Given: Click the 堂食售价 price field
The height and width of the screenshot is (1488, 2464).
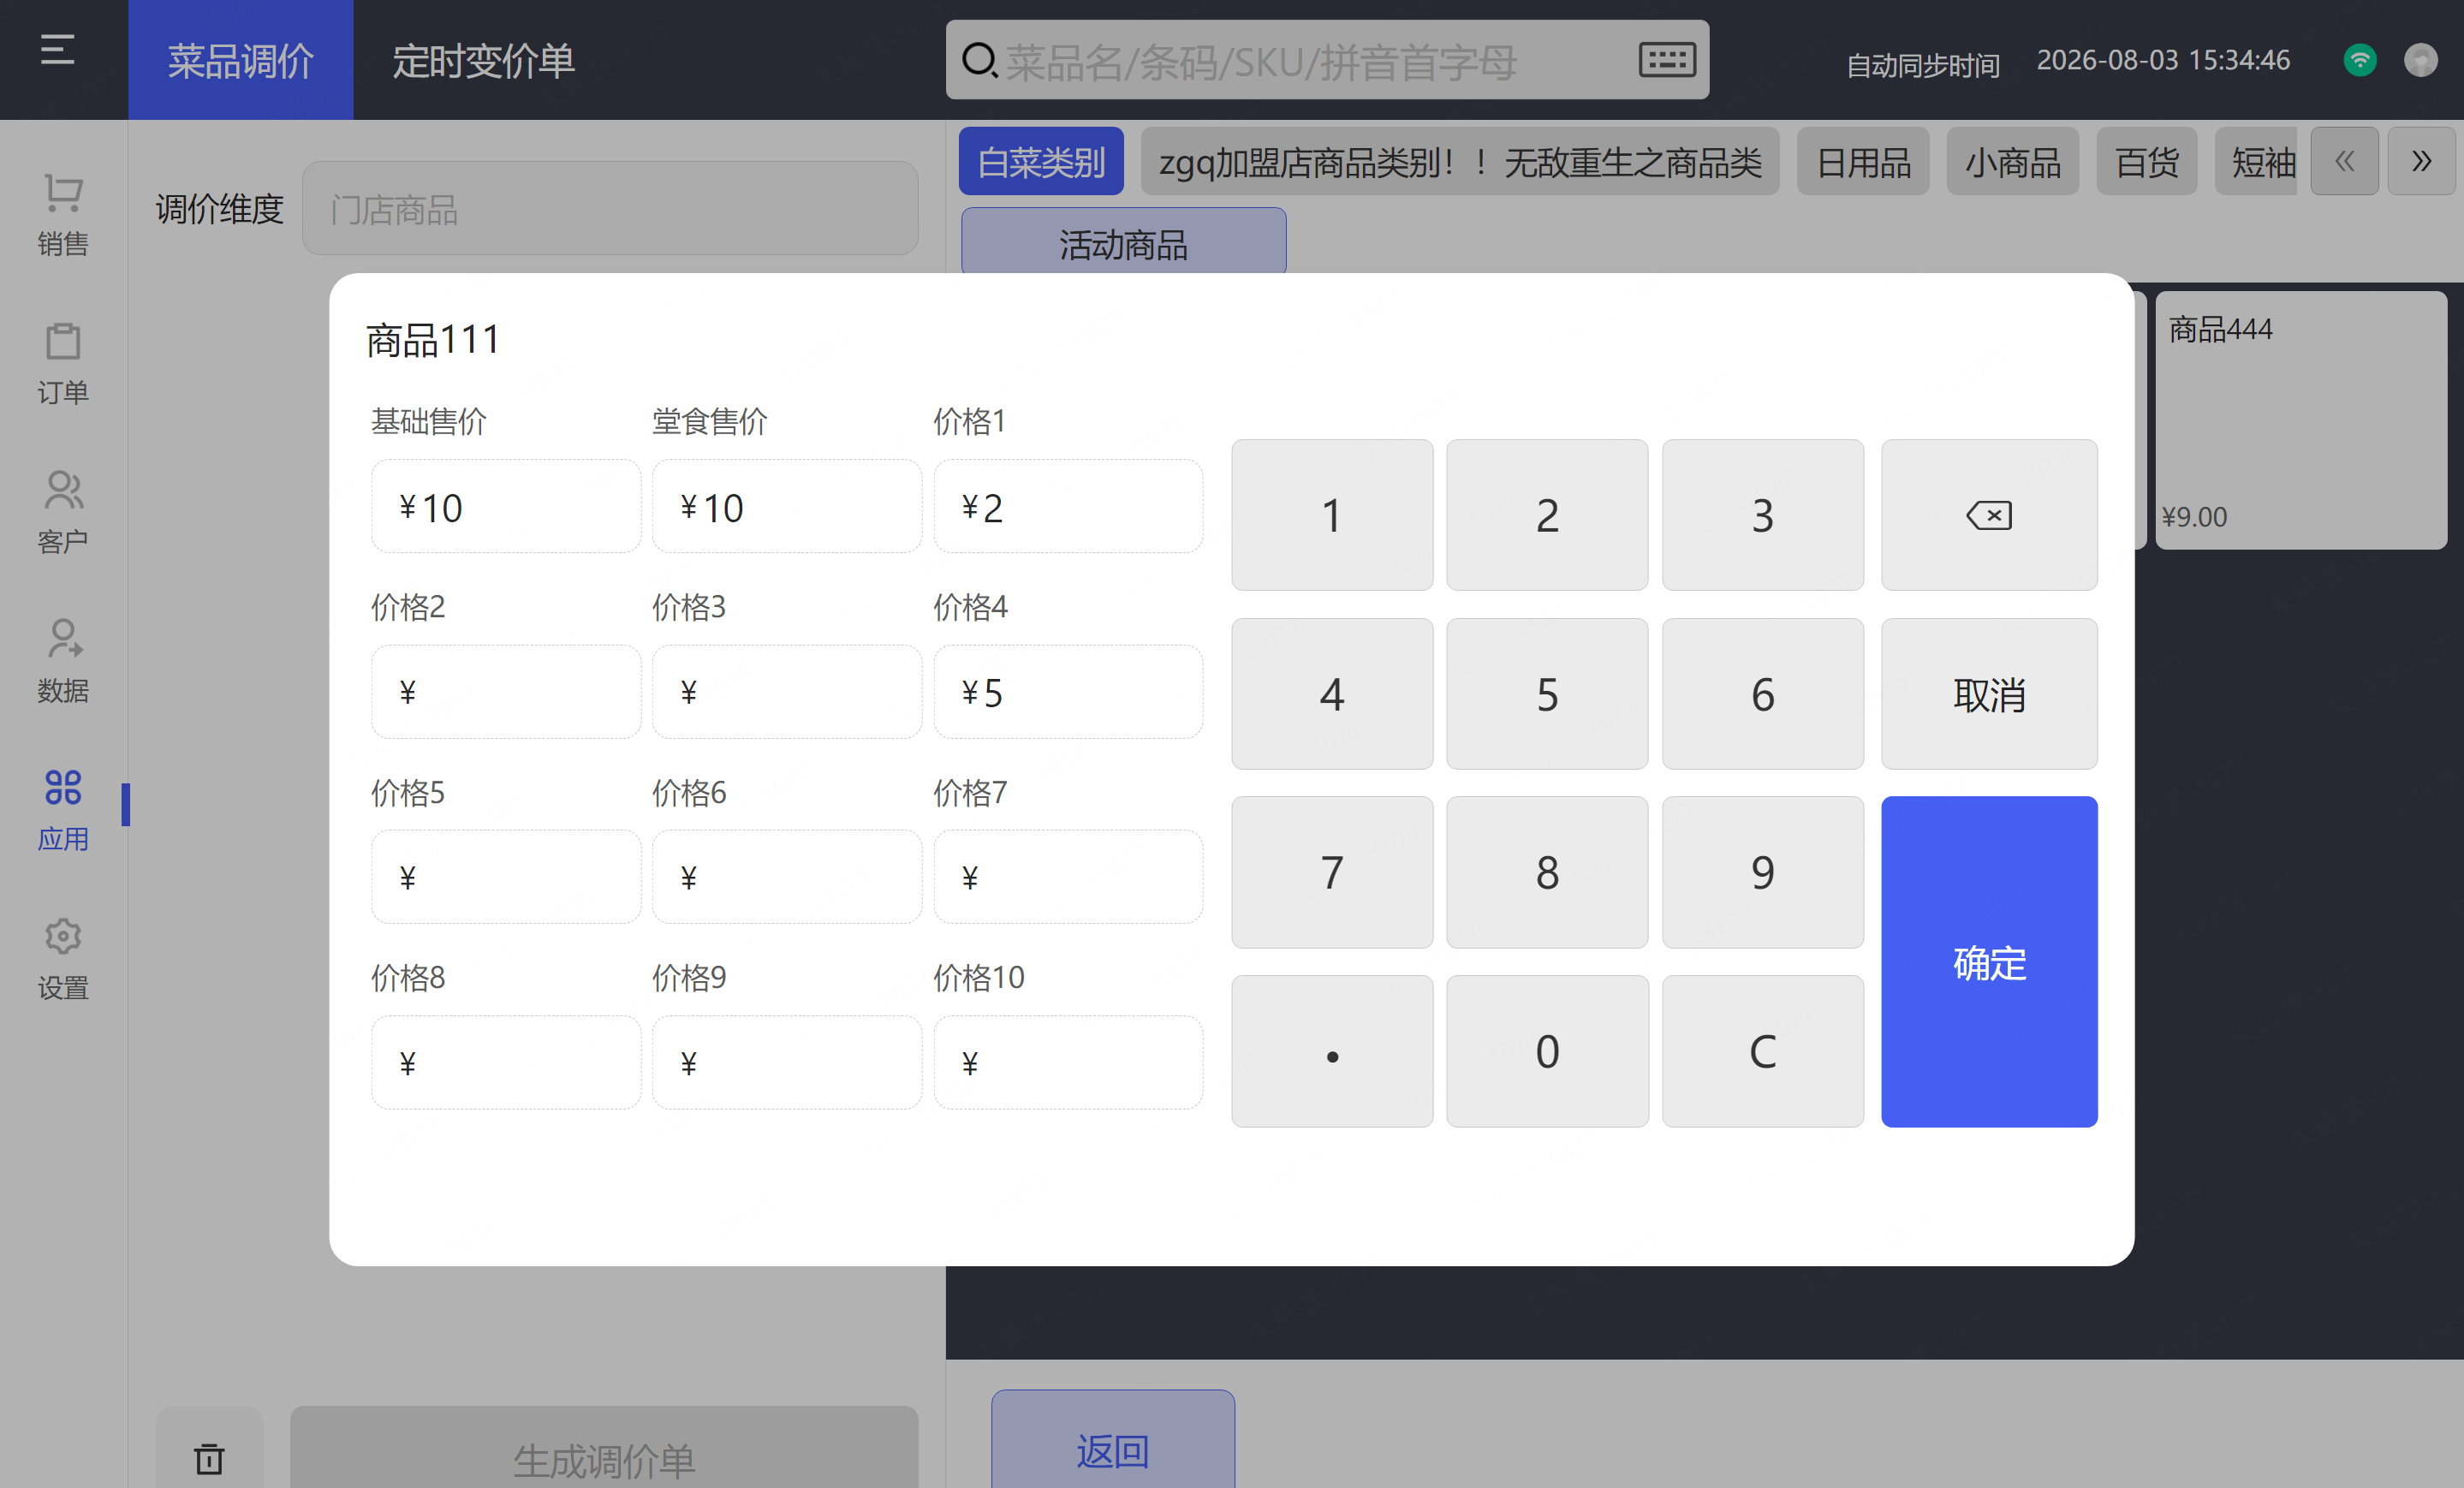Looking at the screenshot, I should pyautogui.click(x=787, y=506).
